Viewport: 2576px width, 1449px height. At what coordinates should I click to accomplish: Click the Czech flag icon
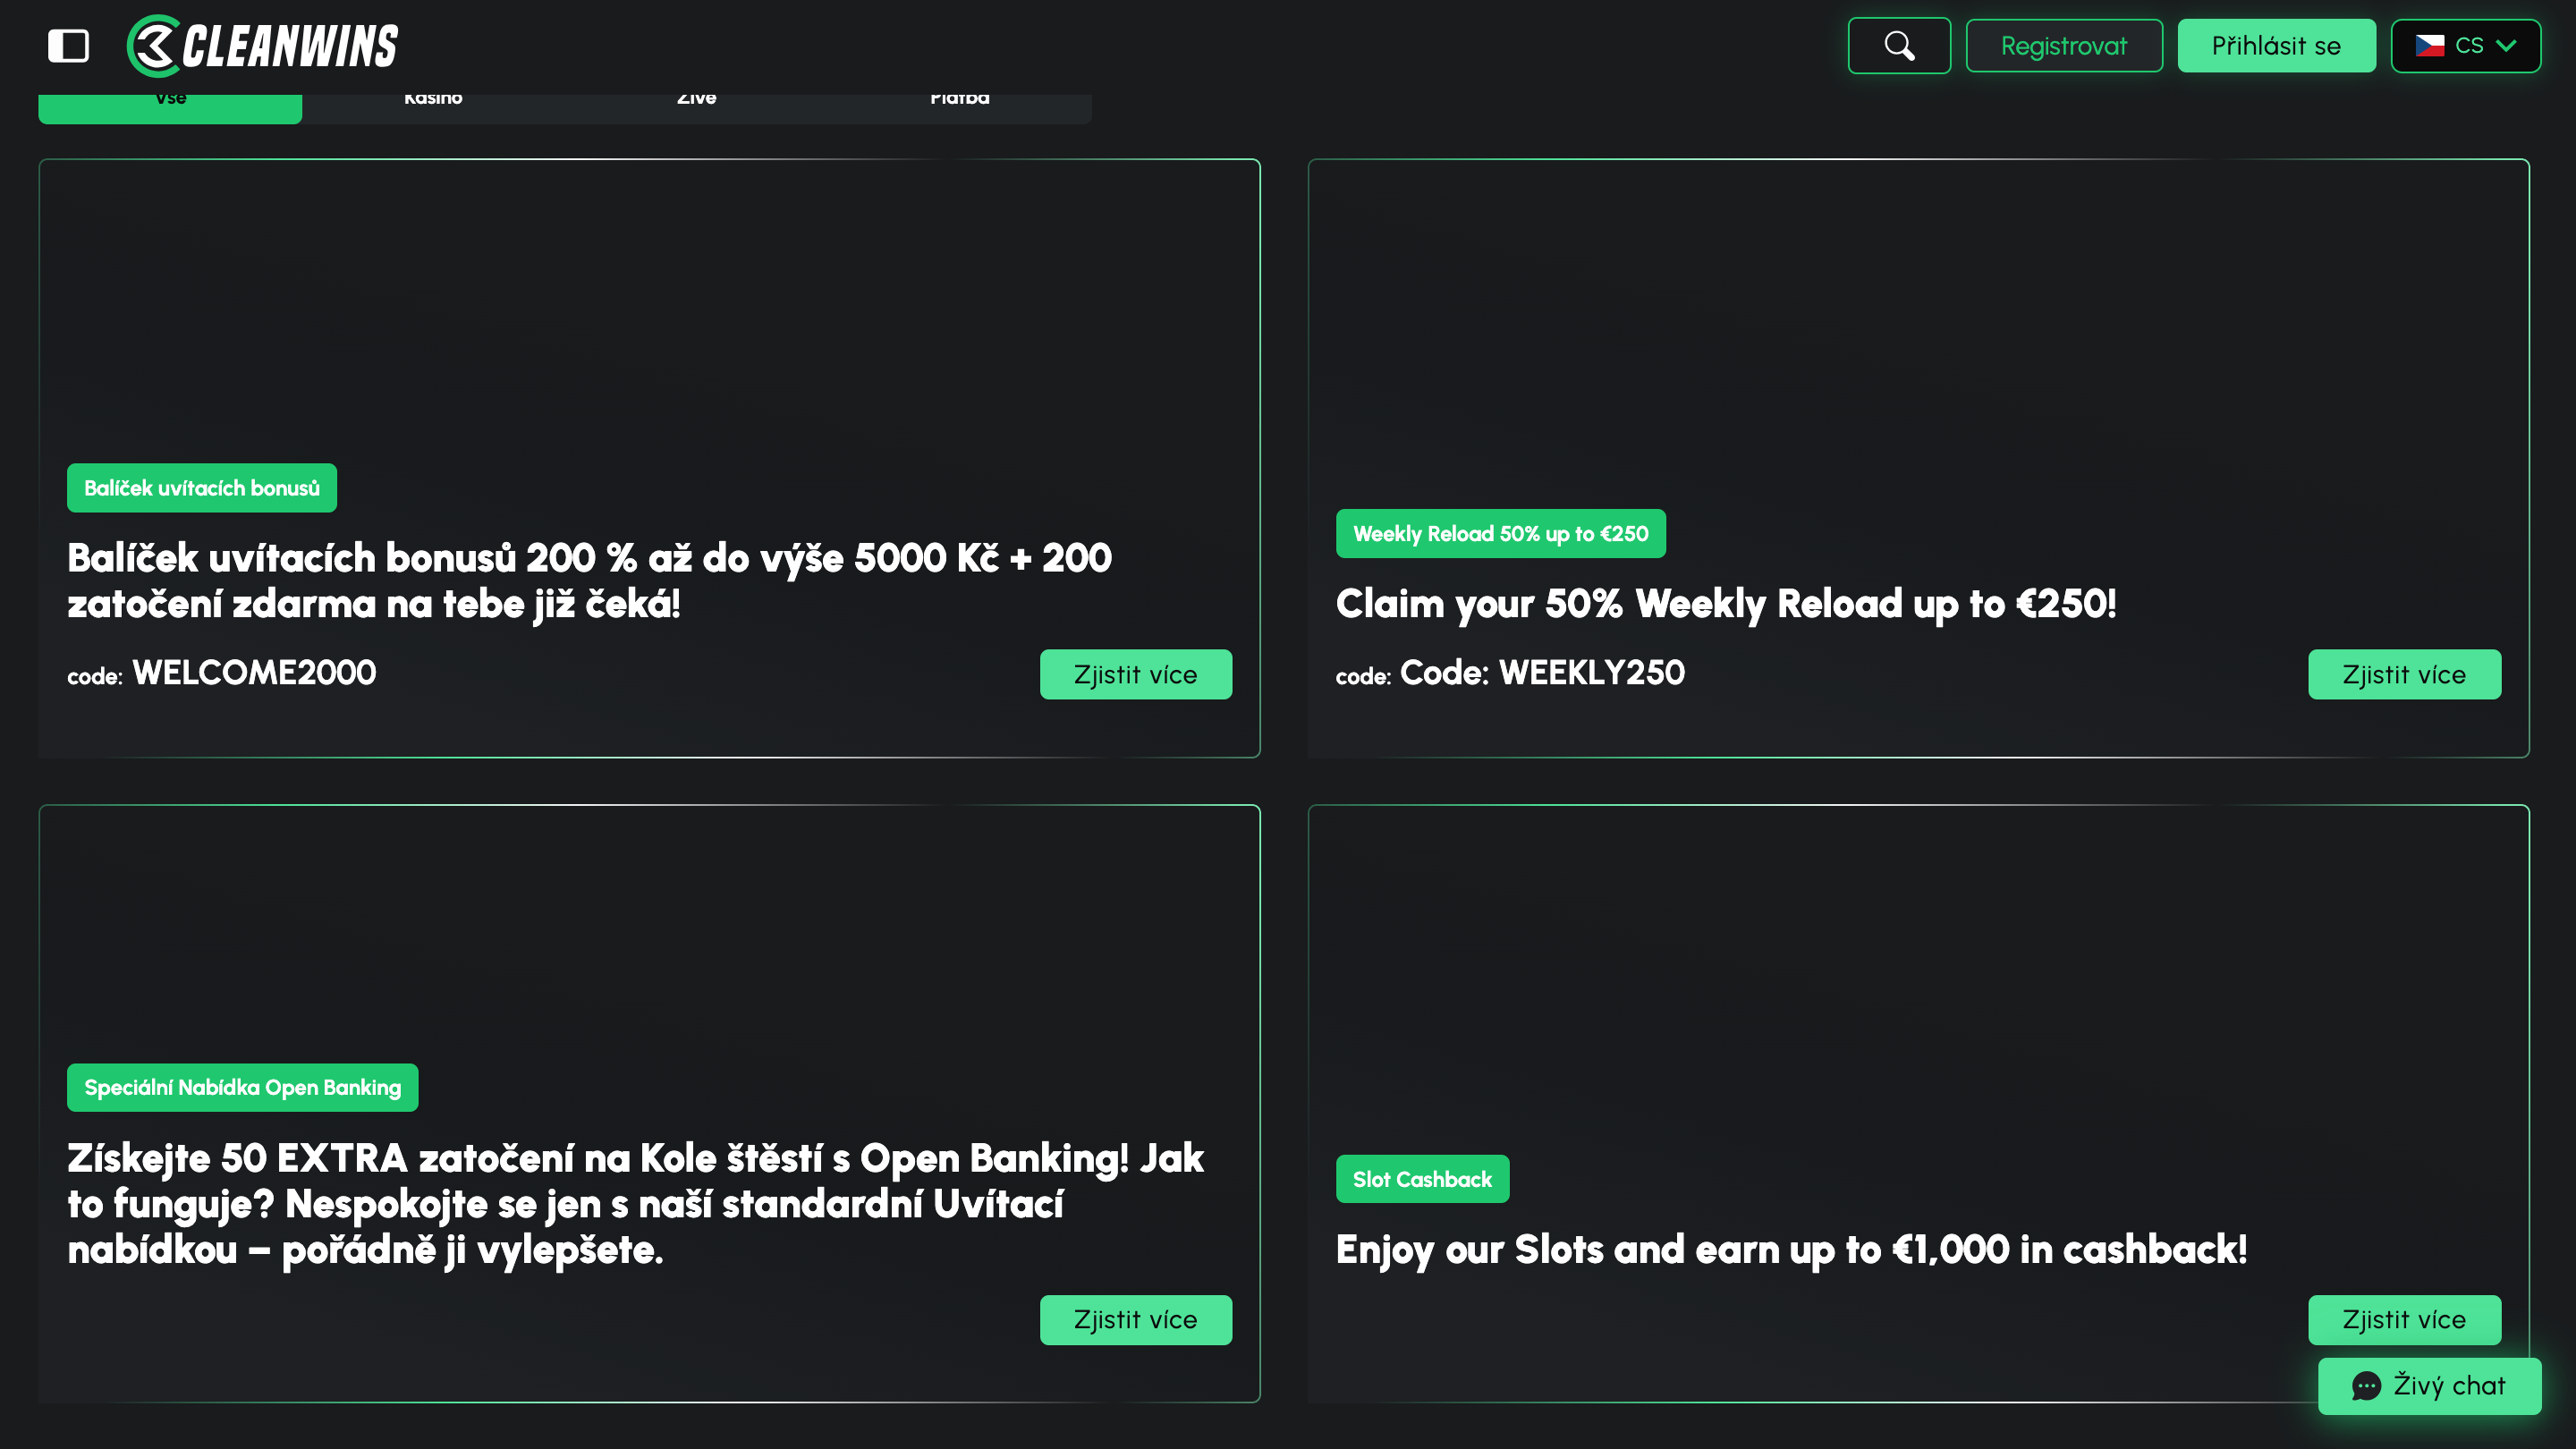2429,45
